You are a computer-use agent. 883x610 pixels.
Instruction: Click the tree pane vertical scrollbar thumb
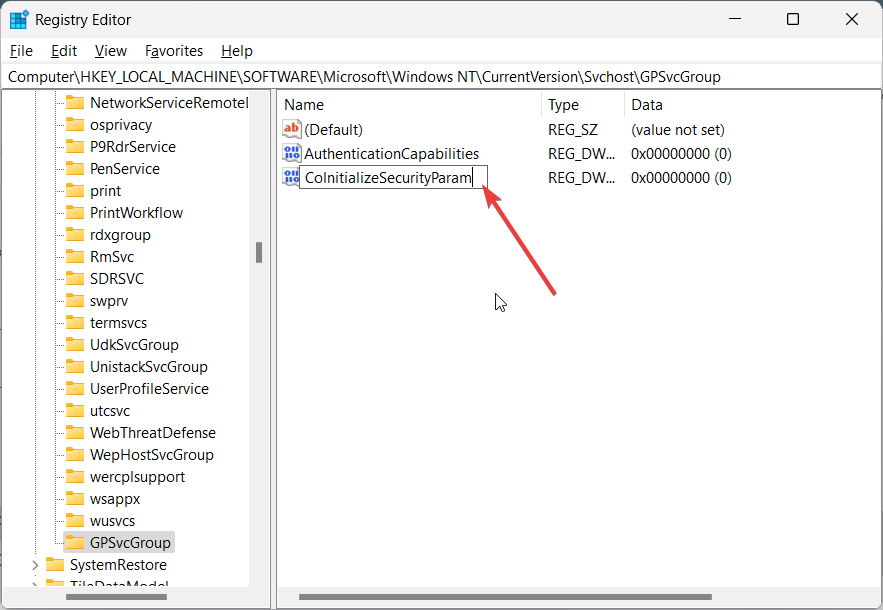point(258,252)
